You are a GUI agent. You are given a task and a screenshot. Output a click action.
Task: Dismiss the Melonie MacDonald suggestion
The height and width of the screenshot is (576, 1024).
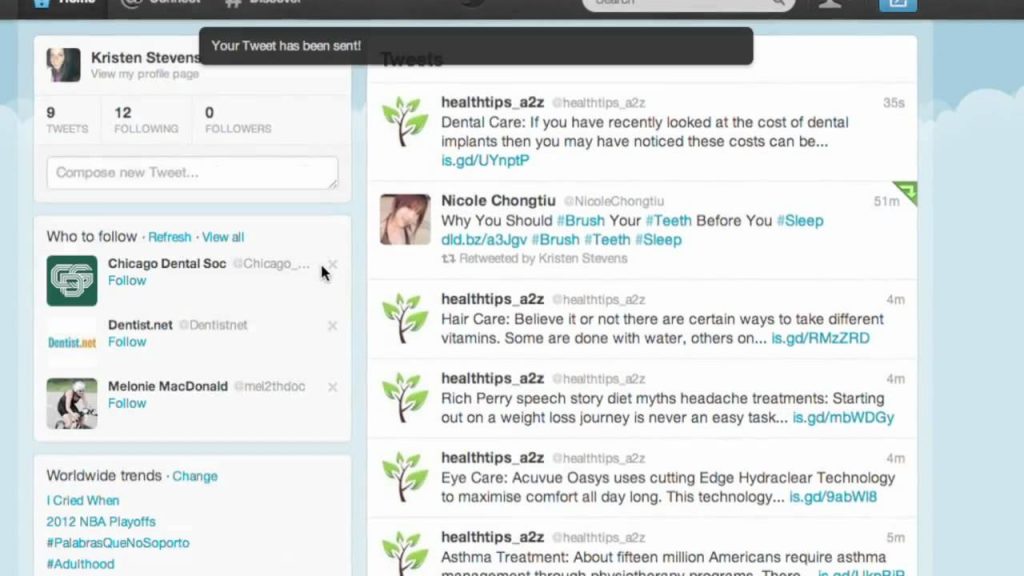tap(332, 387)
